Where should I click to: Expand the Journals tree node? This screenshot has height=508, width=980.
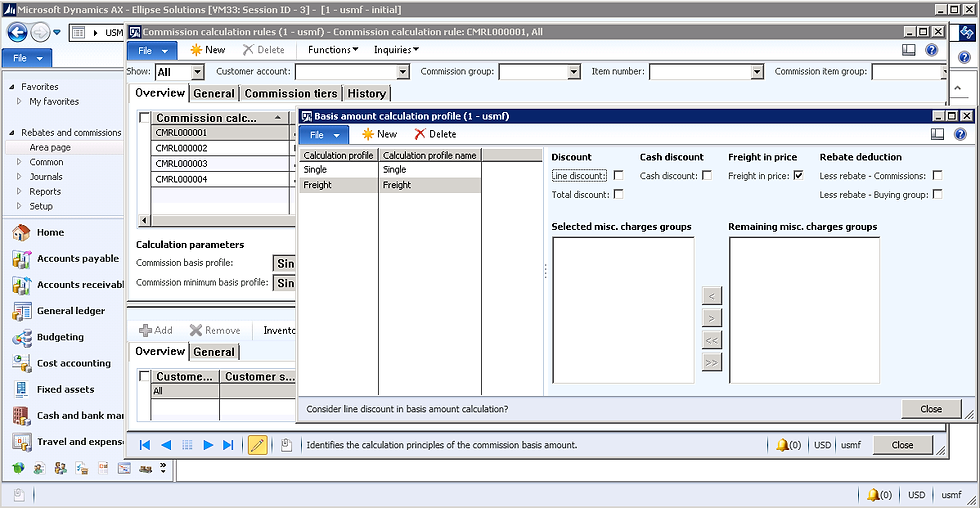(x=19, y=177)
